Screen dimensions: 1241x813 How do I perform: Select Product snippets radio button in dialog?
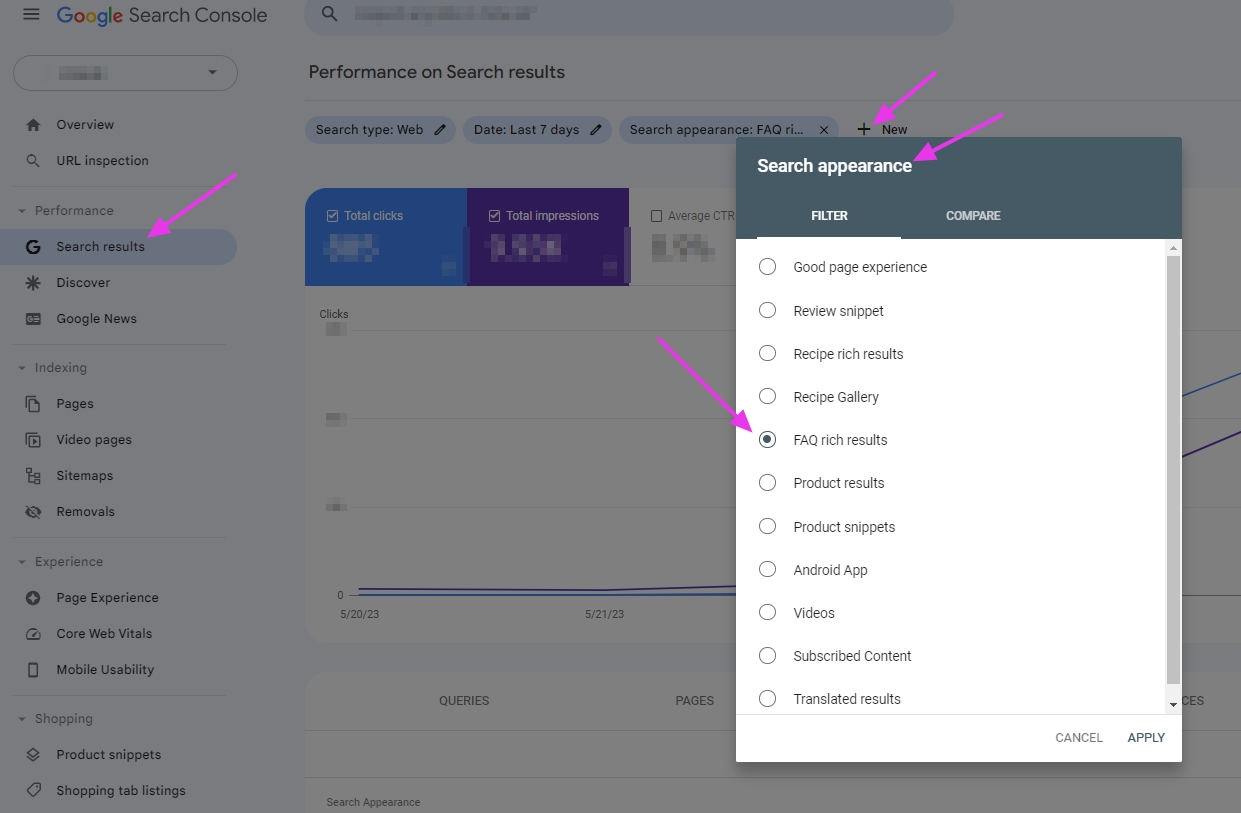click(767, 526)
